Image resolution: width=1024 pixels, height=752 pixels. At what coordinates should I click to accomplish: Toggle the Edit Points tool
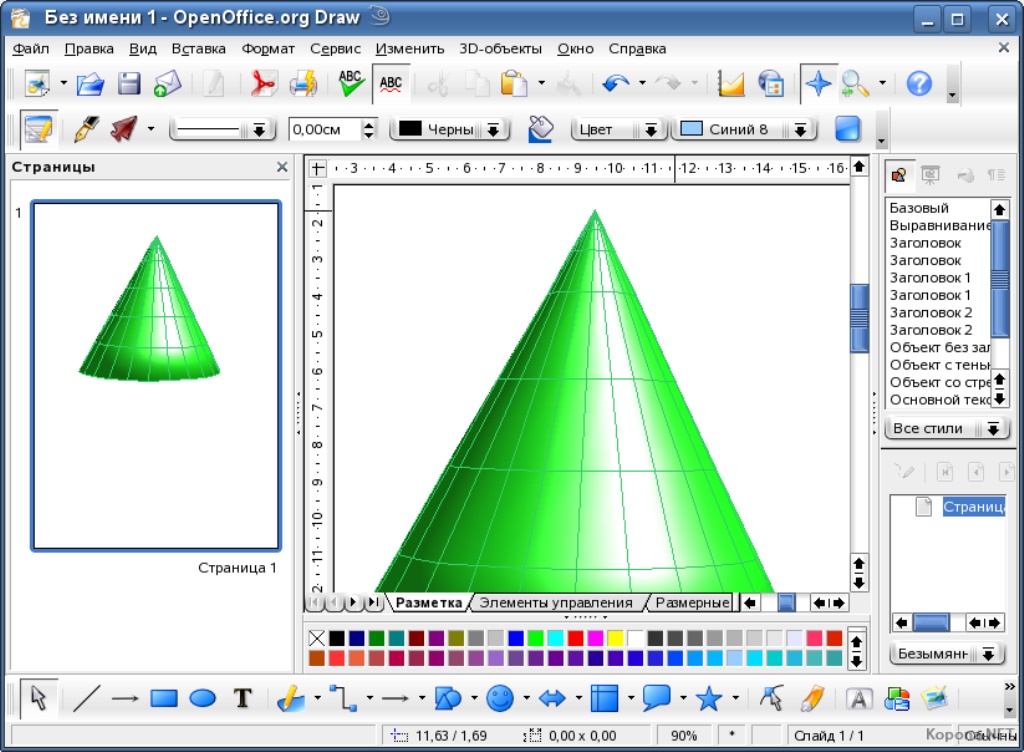(x=771, y=698)
